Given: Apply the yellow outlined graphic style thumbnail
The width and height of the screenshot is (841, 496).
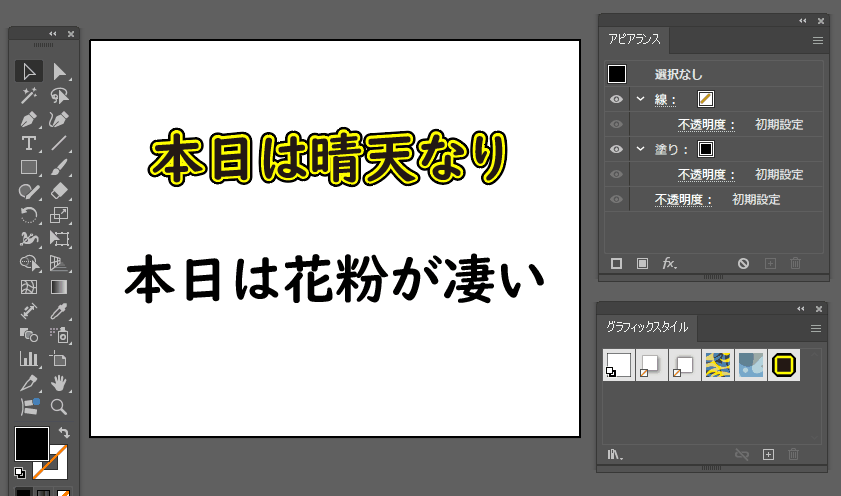Looking at the screenshot, I should tap(783, 366).
